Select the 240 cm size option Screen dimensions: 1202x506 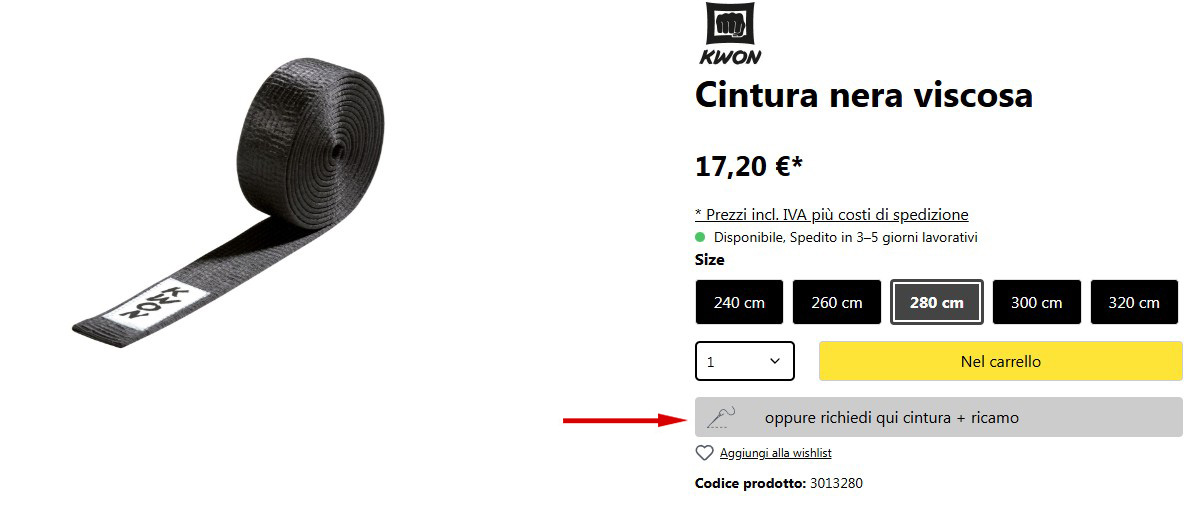(739, 302)
